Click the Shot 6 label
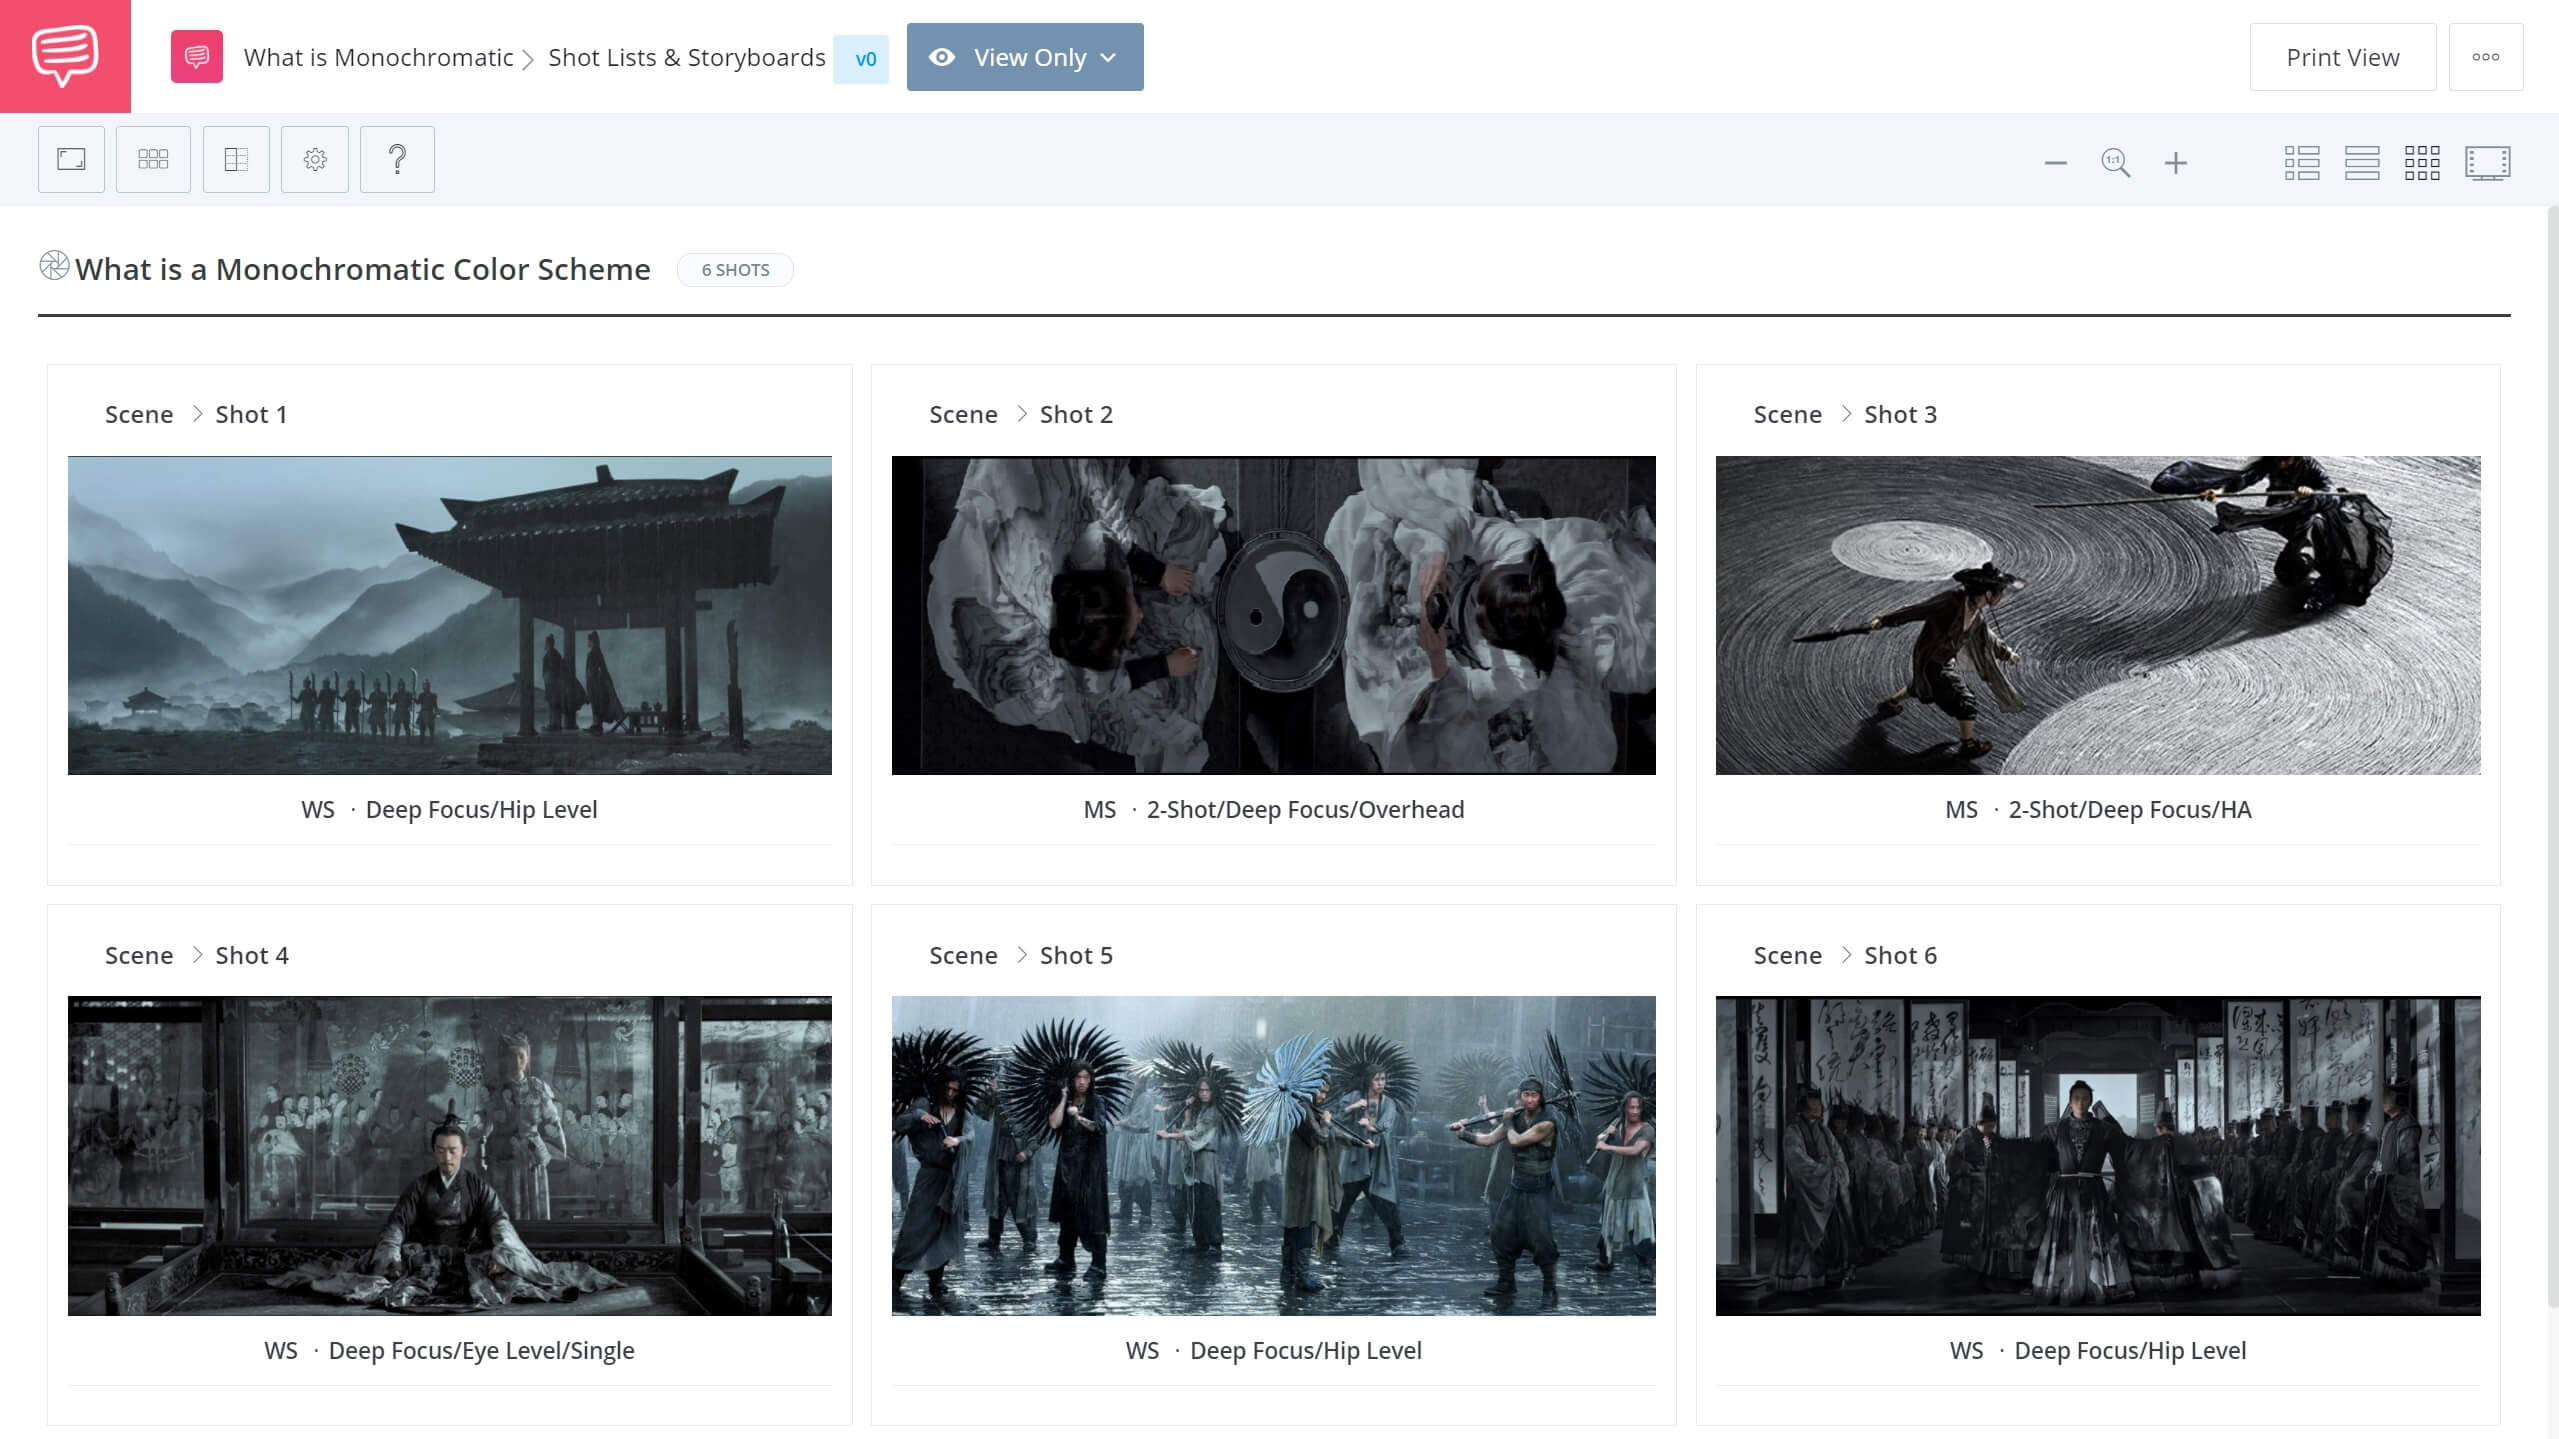2559x1439 pixels. [1900, 955]
